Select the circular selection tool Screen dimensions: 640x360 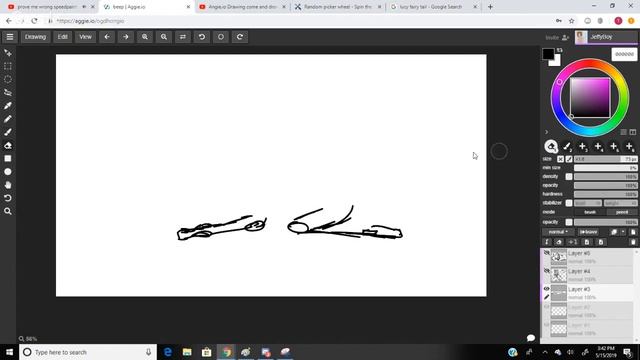click(x=8, y=79)
